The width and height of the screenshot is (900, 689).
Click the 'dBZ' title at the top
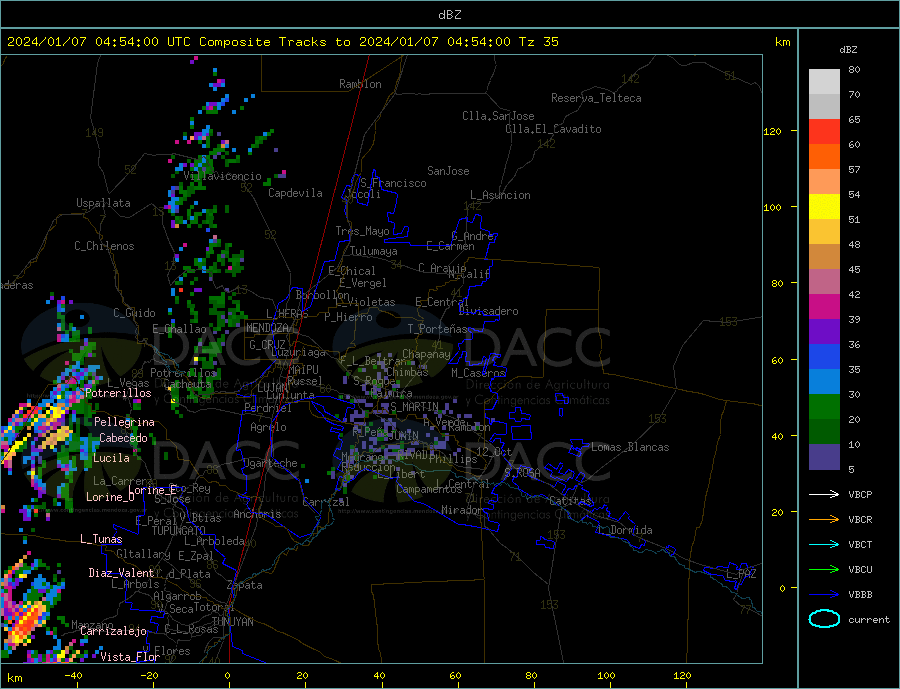coord(449,15)
